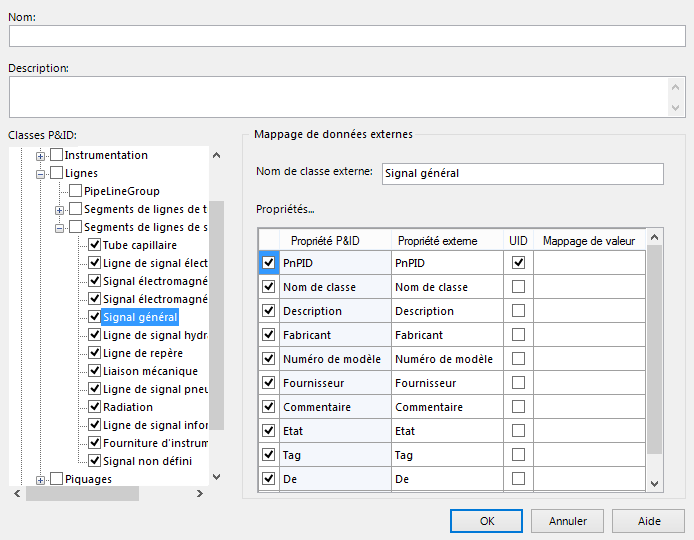Image resolution: width=694 pixels, height=540 pixels.
Task: Enable UID for the Tag property
Action: (518, 455)
